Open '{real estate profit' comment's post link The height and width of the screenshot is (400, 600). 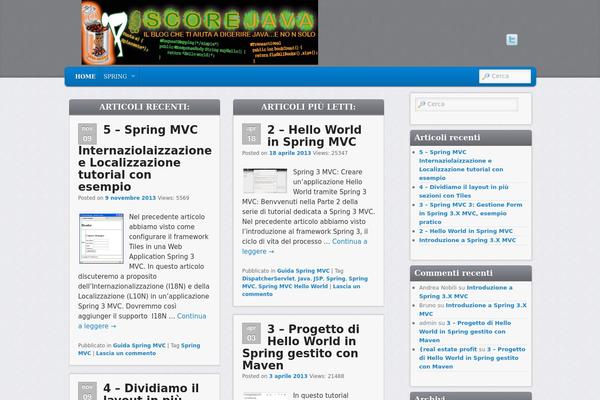tap(472, 358)
